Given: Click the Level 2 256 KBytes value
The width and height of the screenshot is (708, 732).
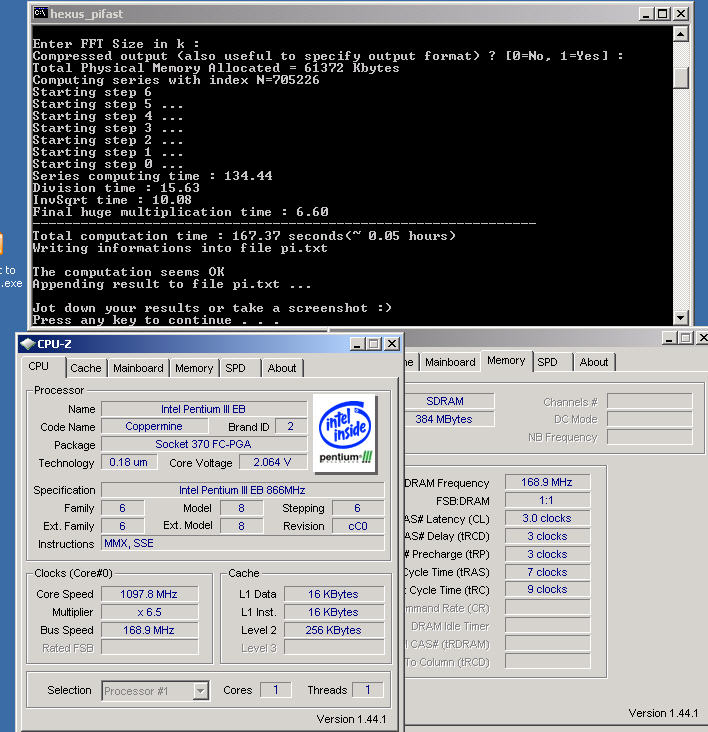Looking at the screenshot, I should tap(334, 630).
